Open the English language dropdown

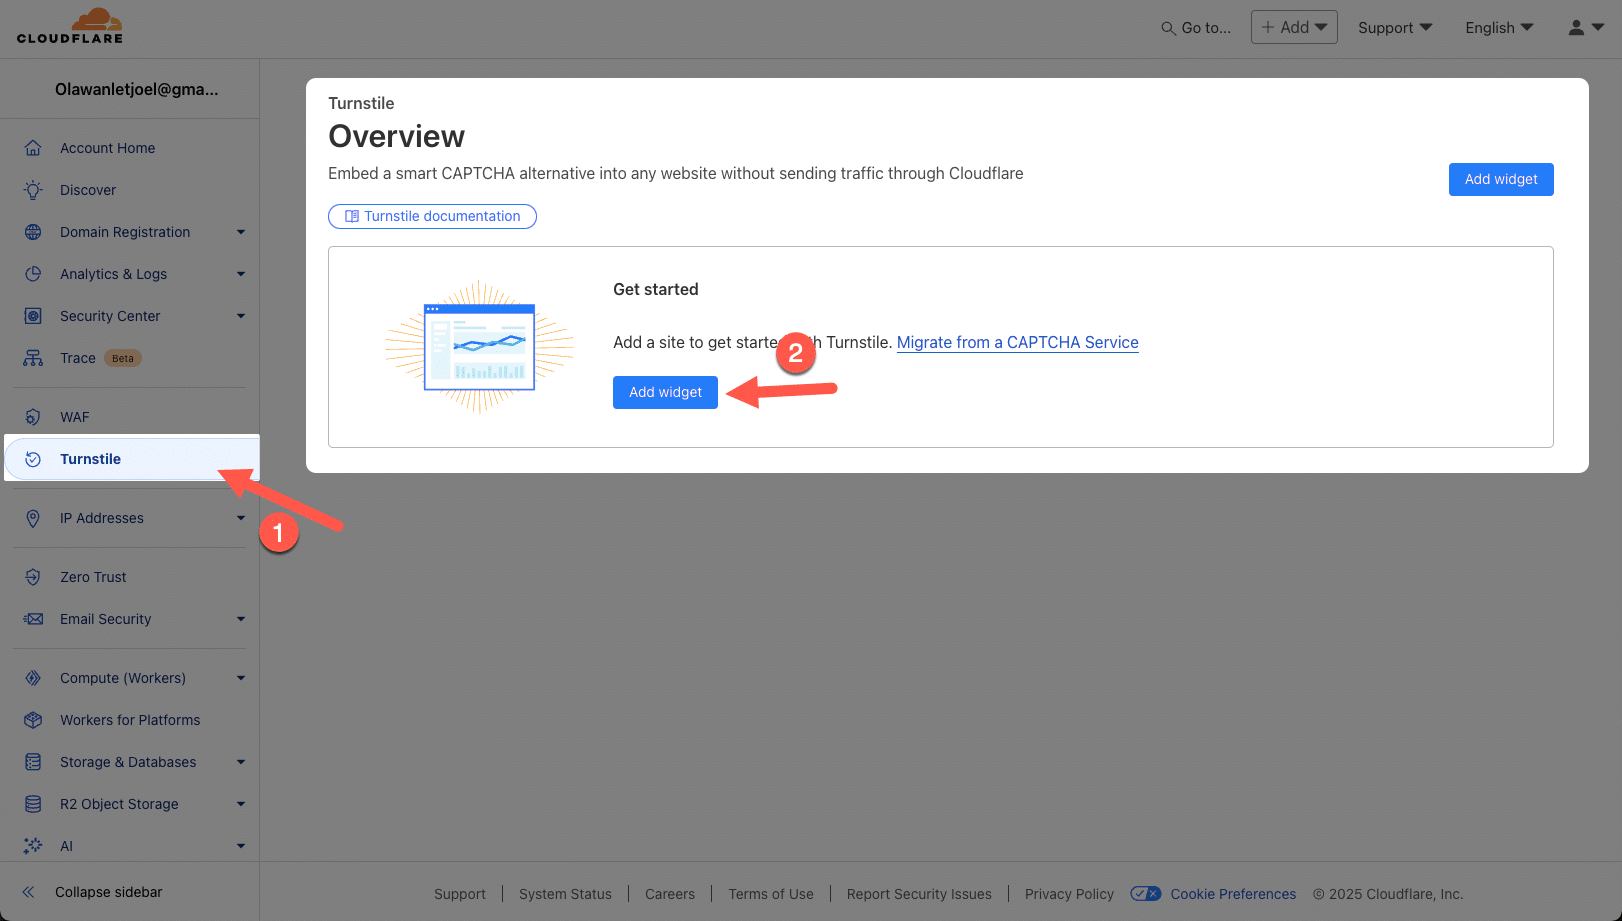1498,27
